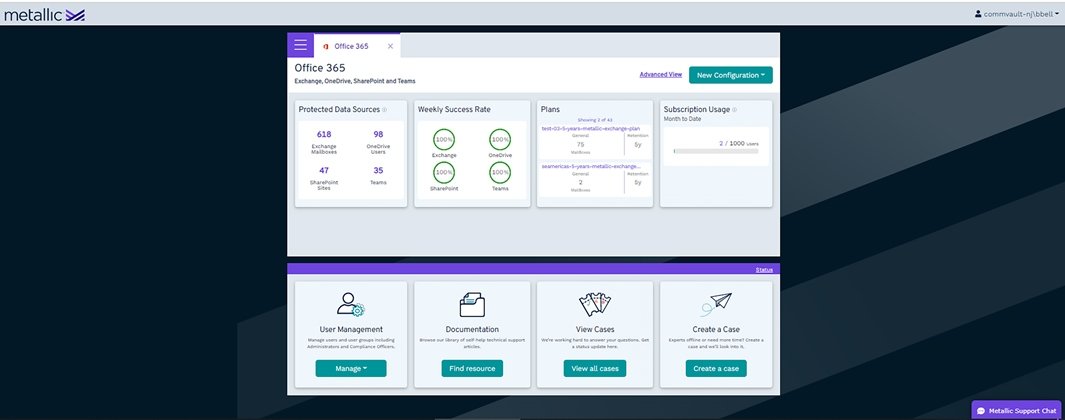This screenshot has width=1065, height=420.
Task: Click the Status link
Action: pyautogui.click(x=764, y=270)
